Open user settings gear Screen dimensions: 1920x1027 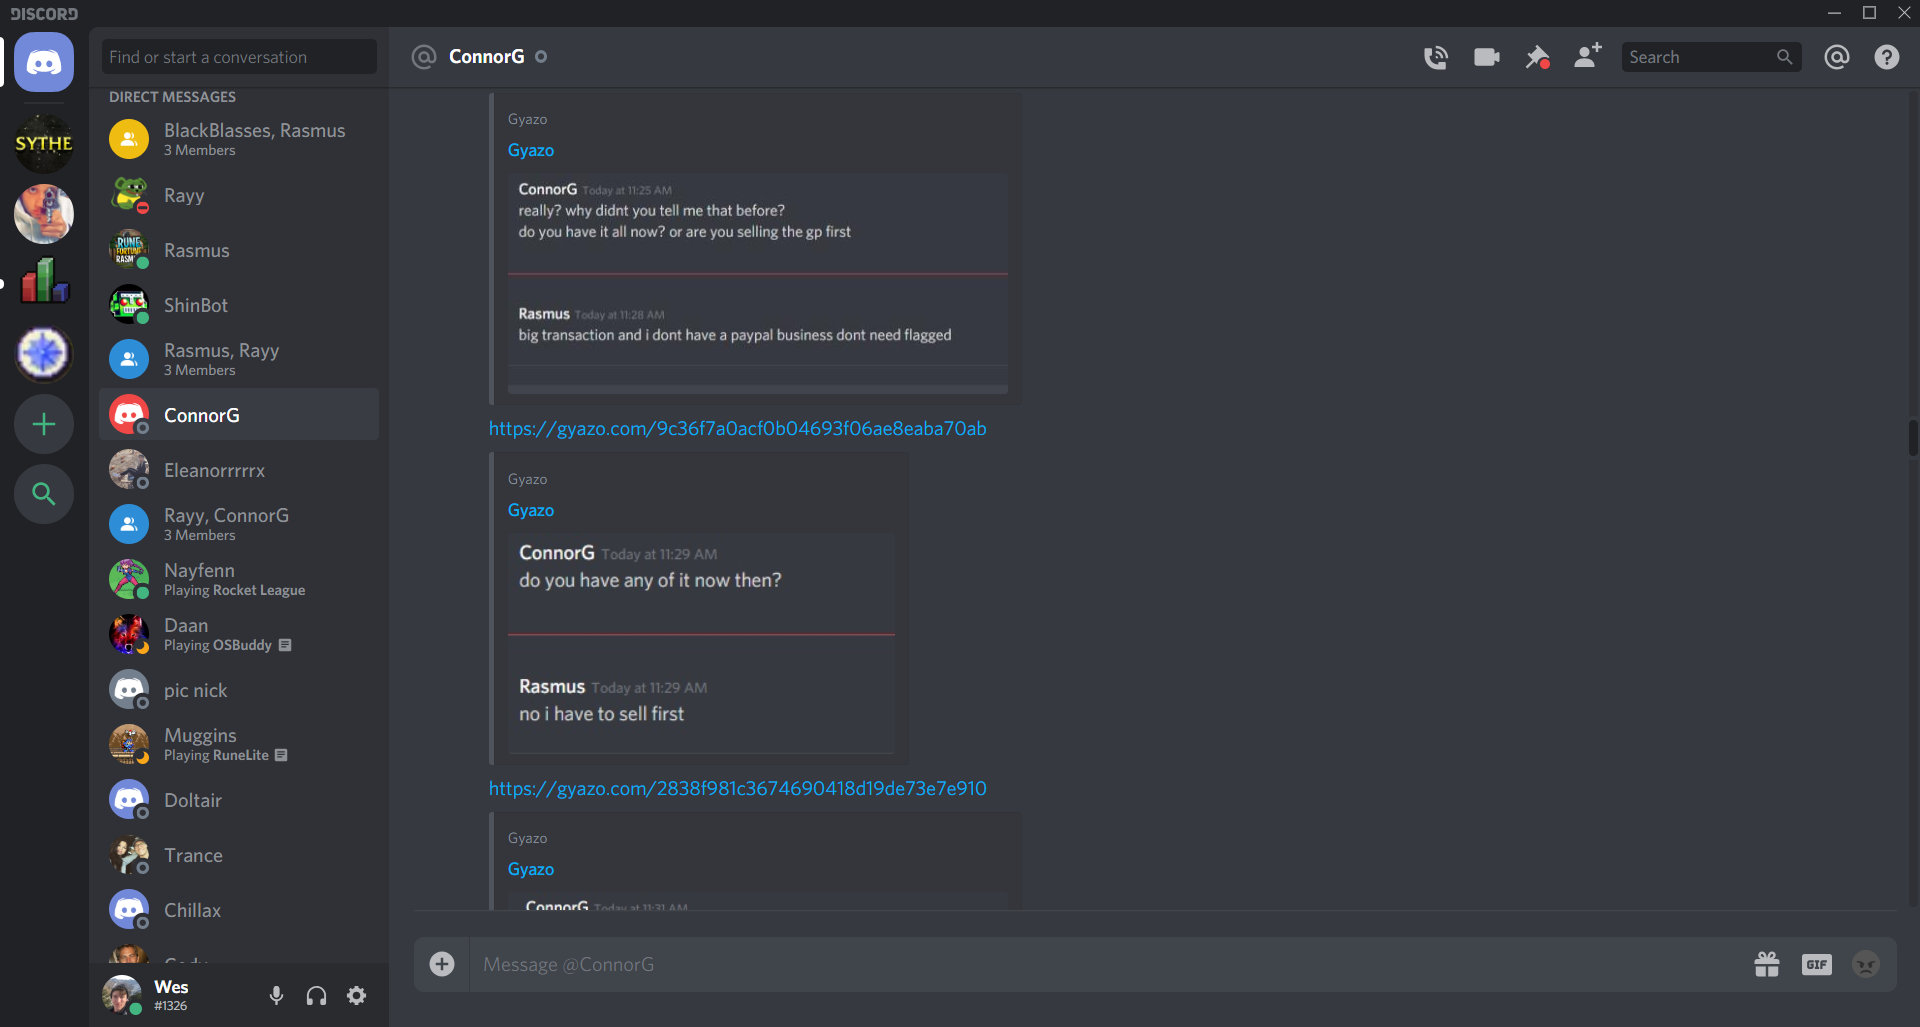click(x=356, y=995)
